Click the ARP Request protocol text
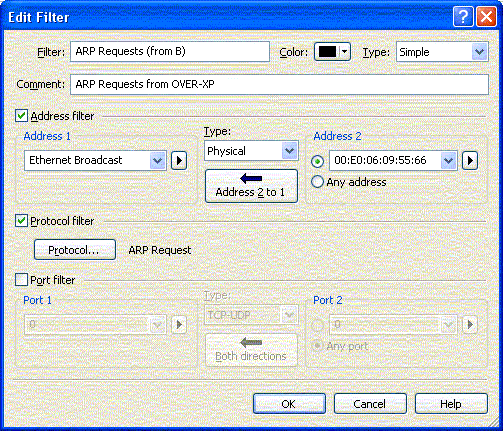The image size is (503, 431). tap(160, 250)
